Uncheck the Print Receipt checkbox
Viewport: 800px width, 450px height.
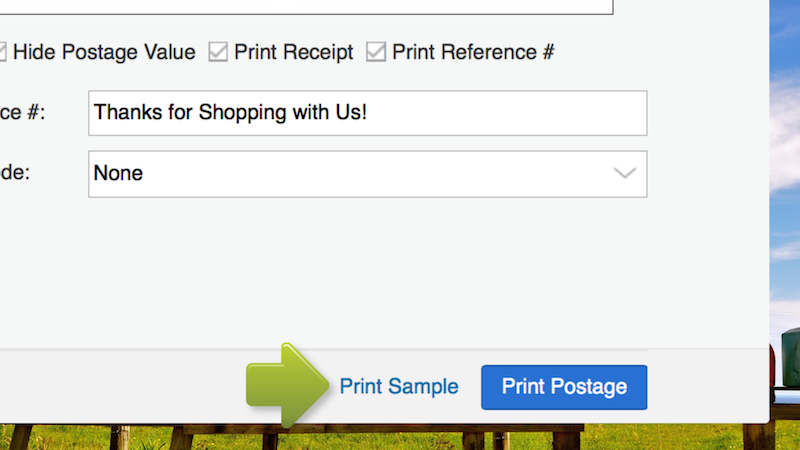click(218, 52)
